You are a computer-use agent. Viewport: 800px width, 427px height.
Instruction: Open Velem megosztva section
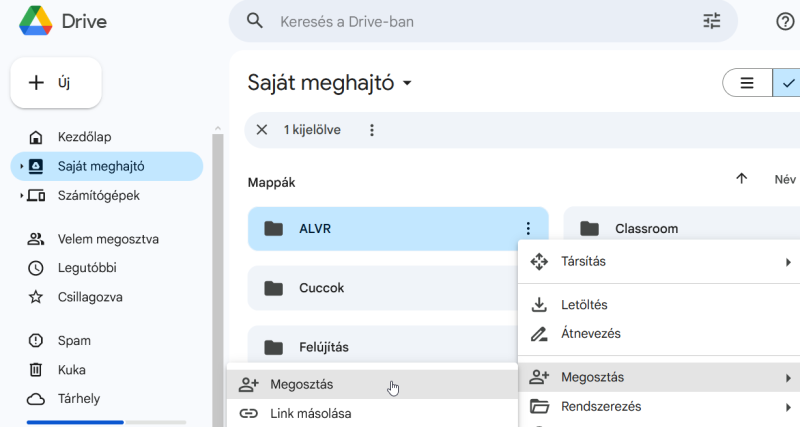[x=108, y=239]
